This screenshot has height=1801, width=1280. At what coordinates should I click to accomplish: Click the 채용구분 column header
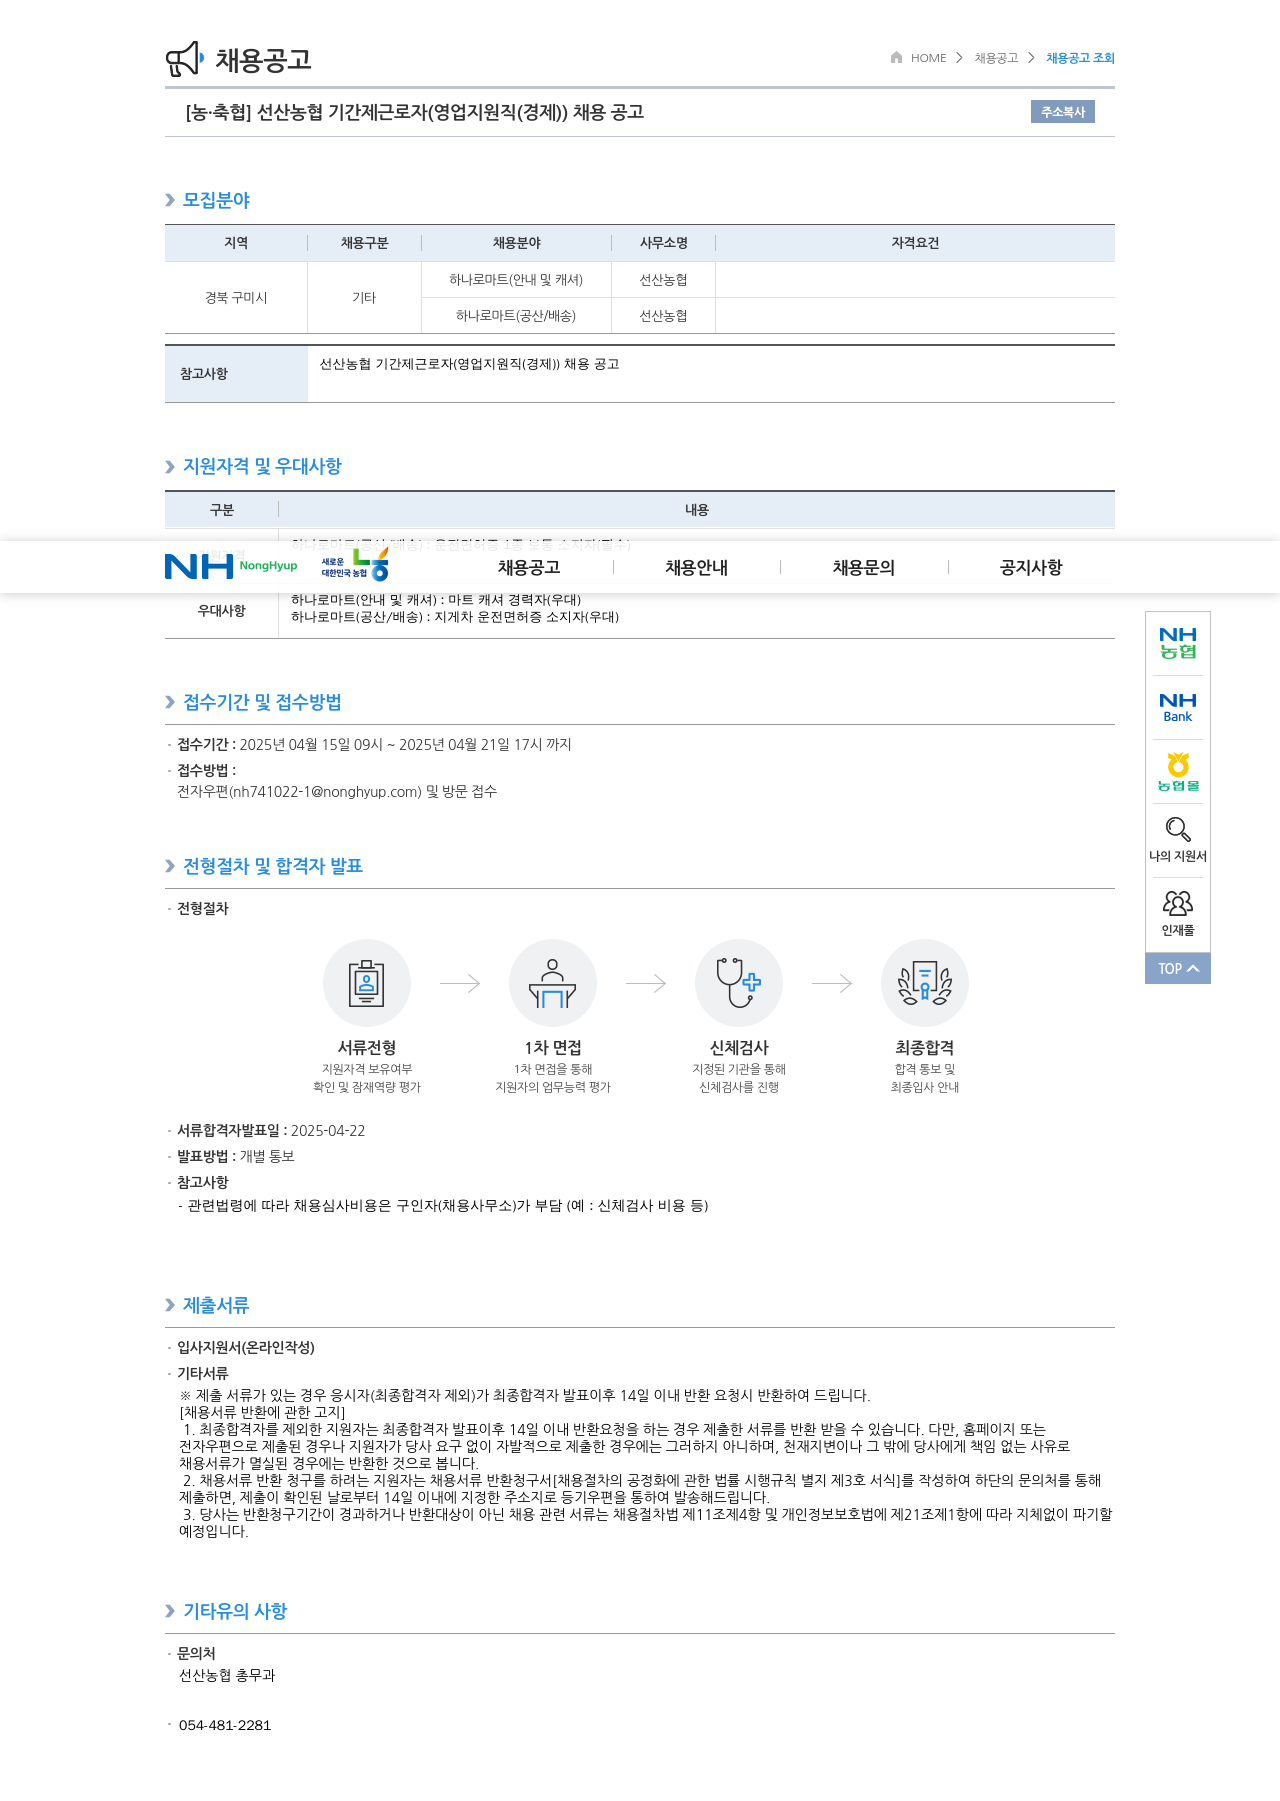(x=364, y=243)
